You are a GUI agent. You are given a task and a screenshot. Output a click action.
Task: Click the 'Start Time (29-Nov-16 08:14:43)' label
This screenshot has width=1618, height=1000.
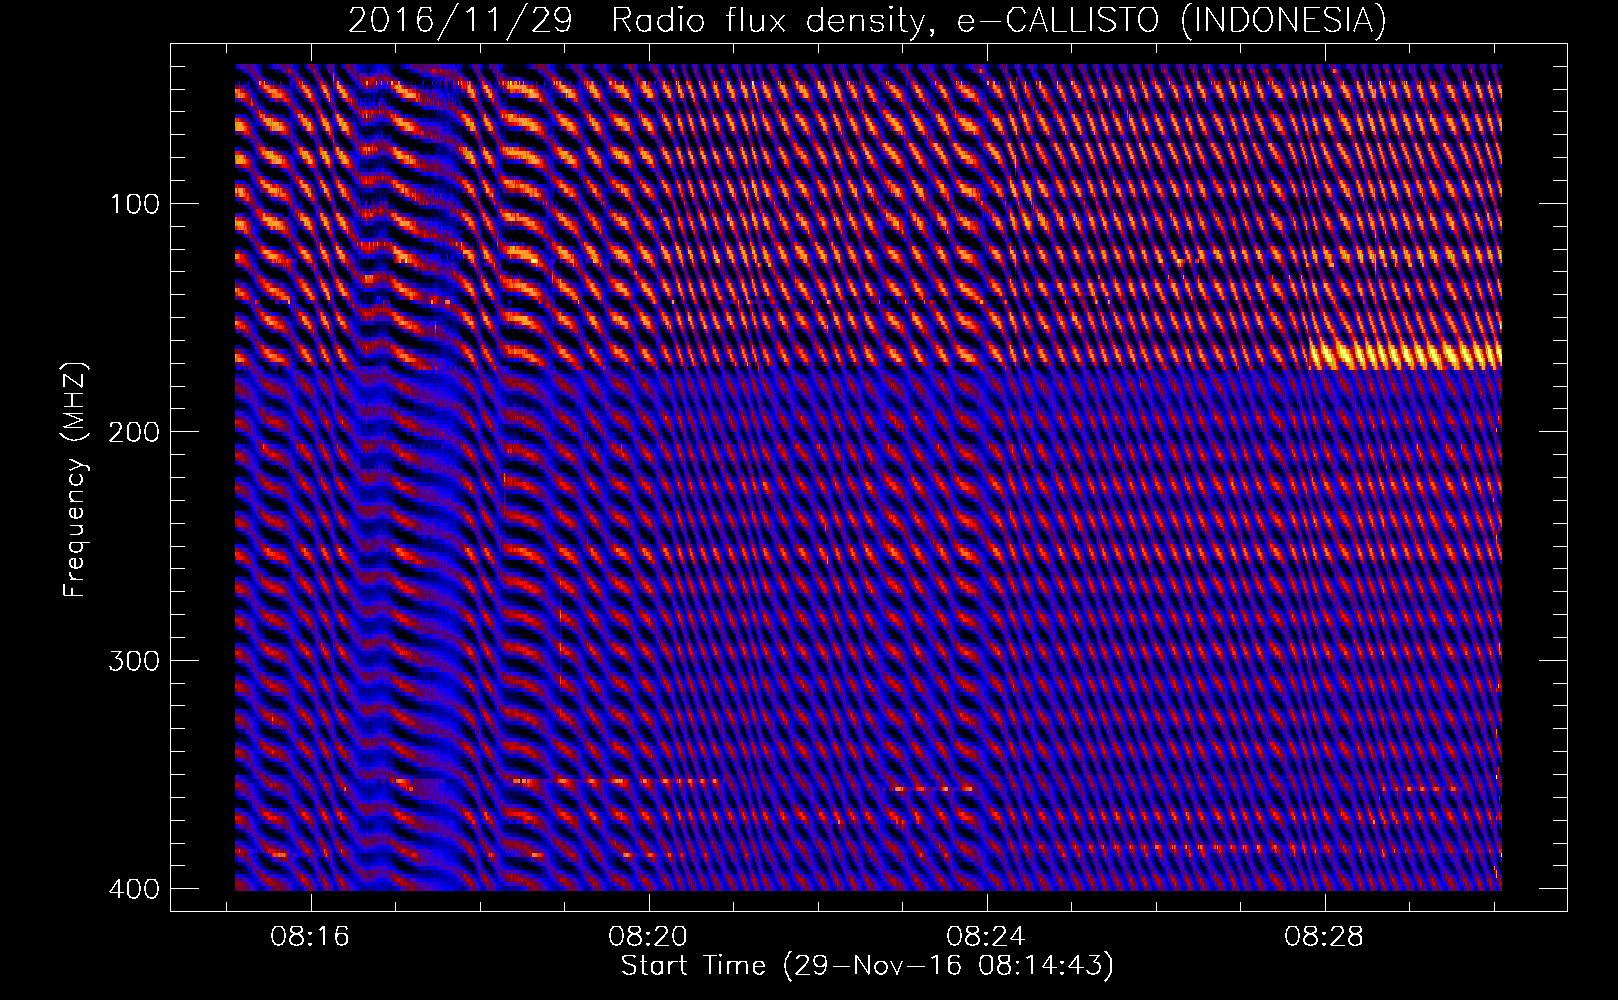point(867,966)
